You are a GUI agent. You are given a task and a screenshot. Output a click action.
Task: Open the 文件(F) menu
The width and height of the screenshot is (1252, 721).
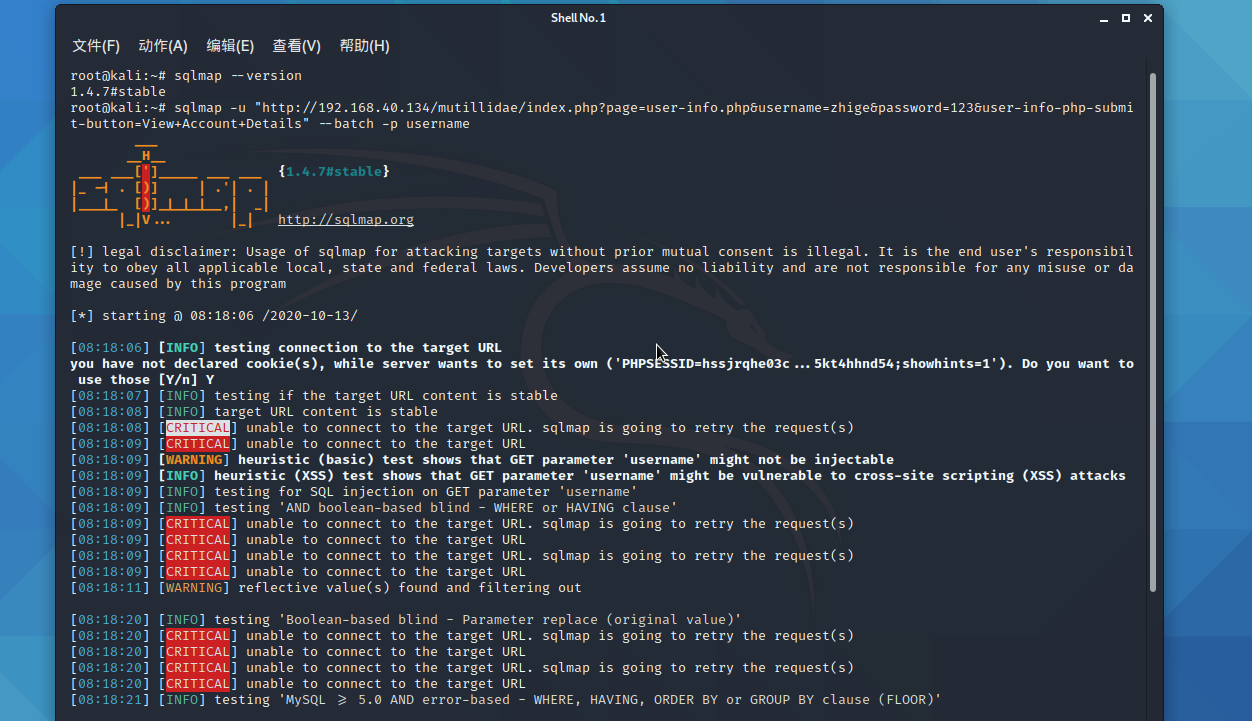click(96, 46)
